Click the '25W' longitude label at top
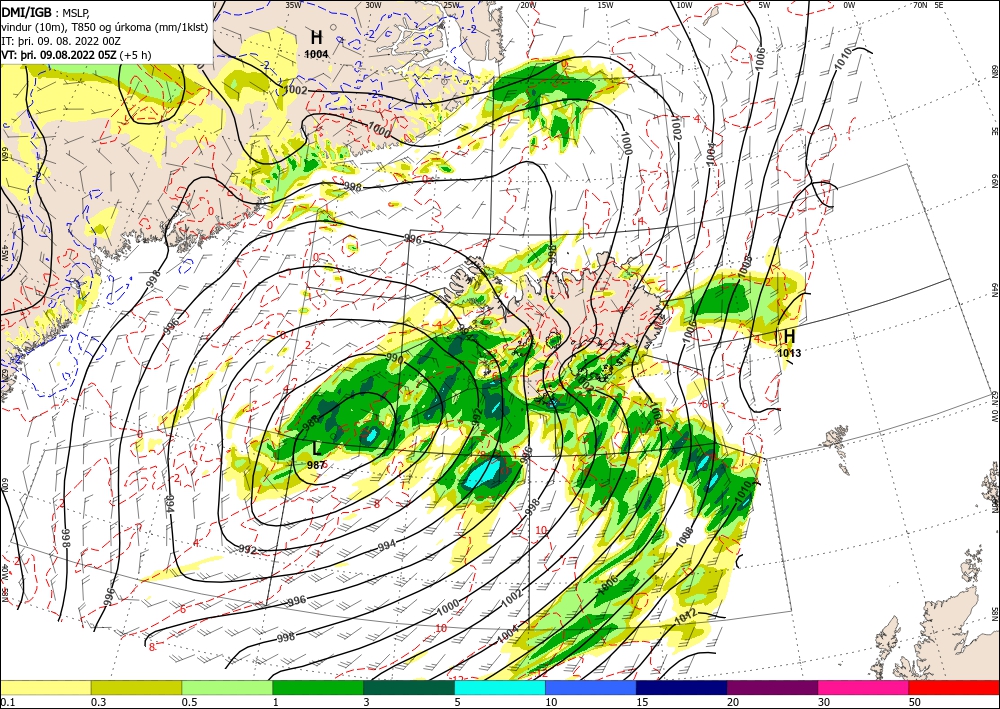 coord(452,5)
